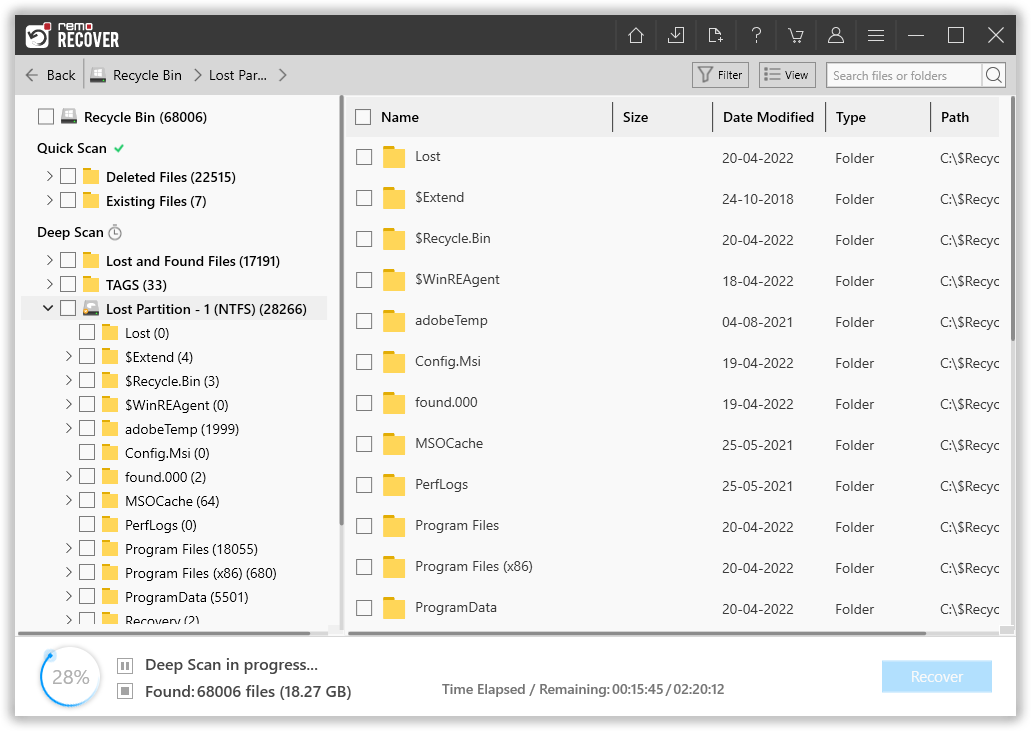Viewport: 1031px width, 731px height.
Task: Expand the adobeTemp (1999) tree folder
Action: (x=68, y=429)
